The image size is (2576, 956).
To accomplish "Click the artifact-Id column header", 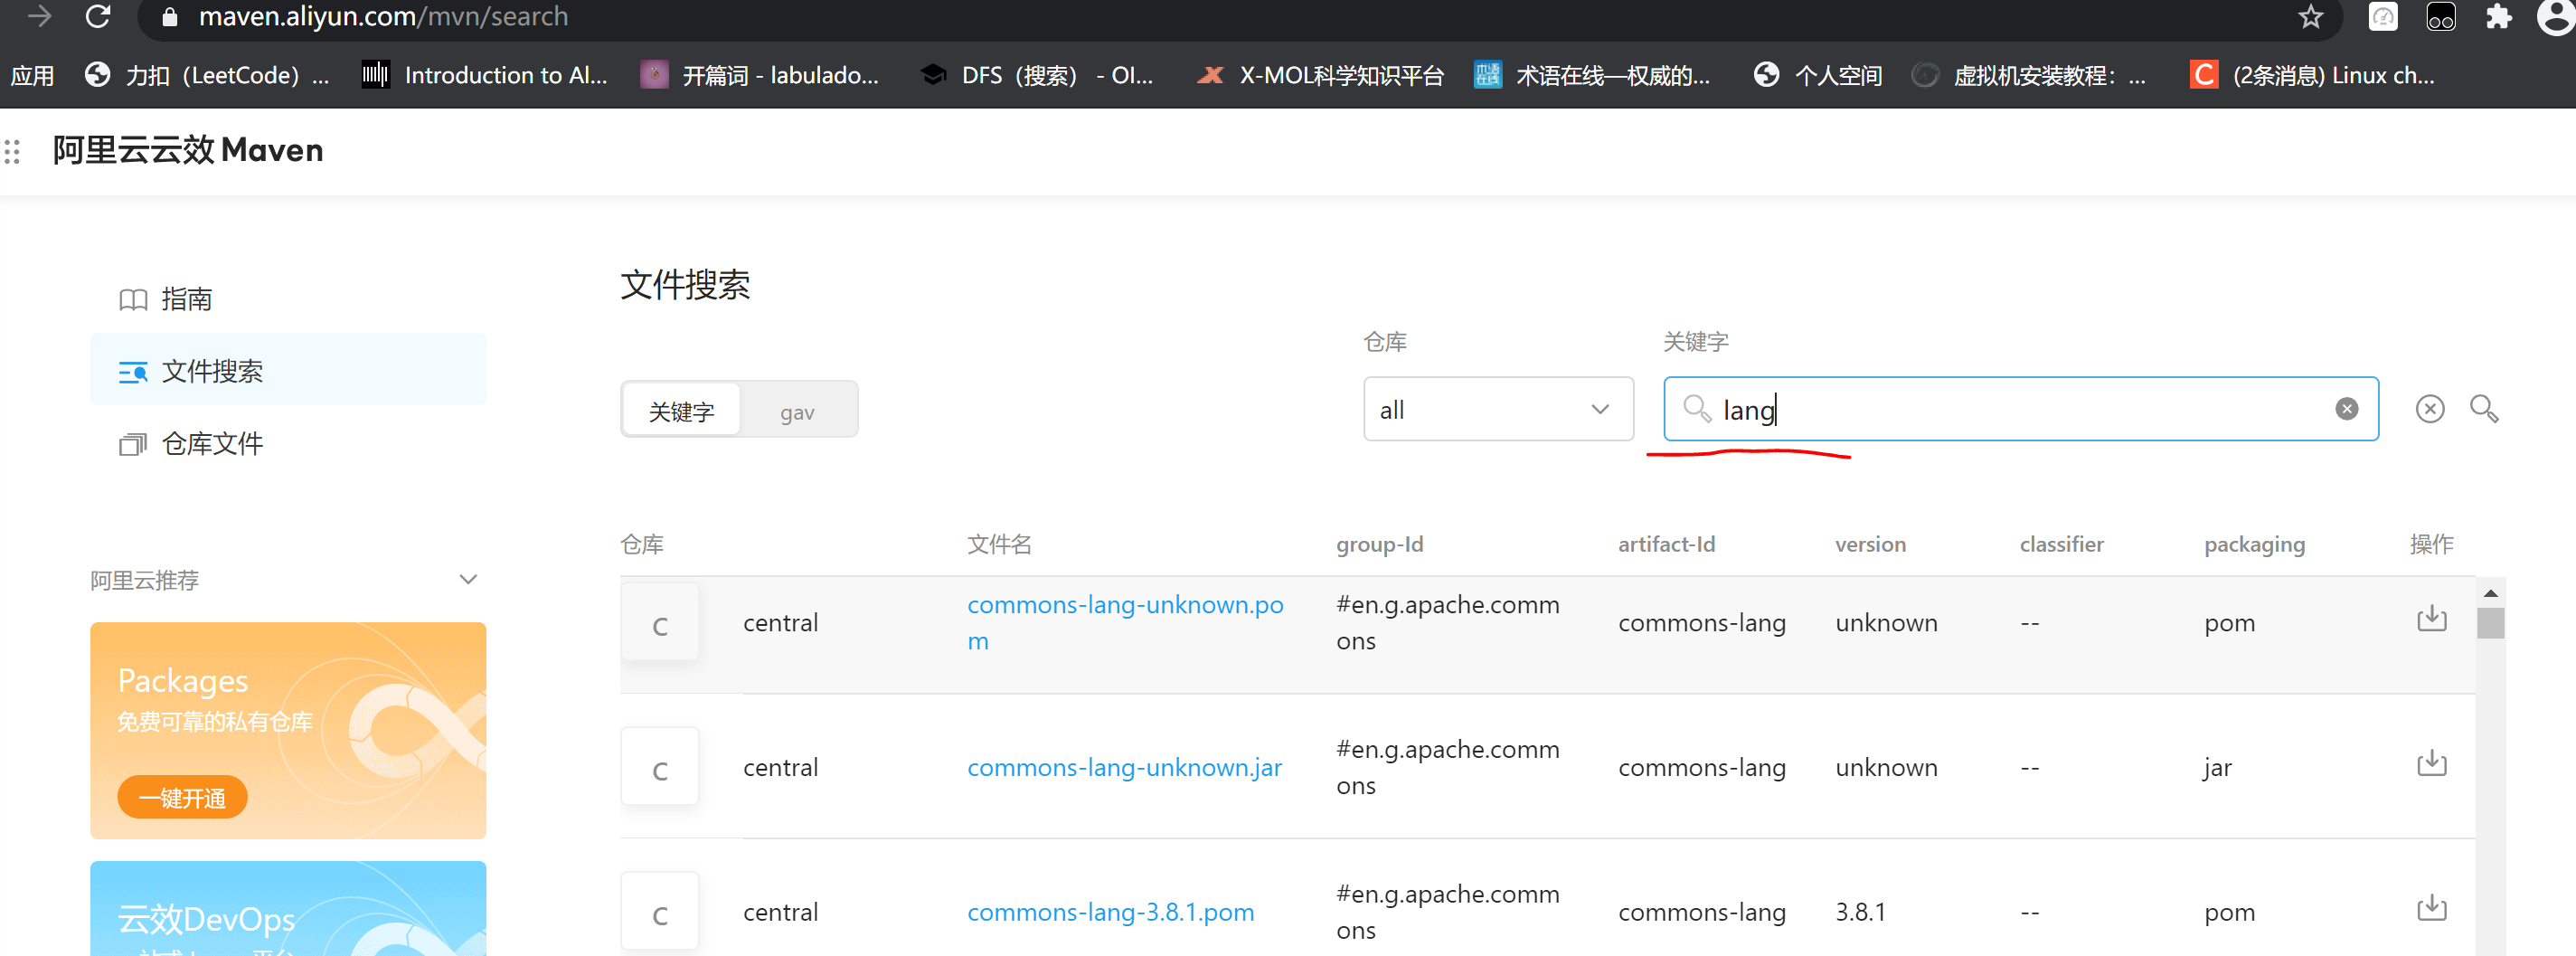I will 1666,544.
